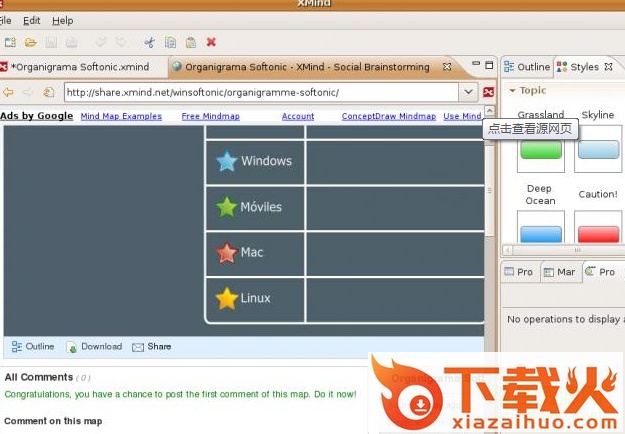Download the shared map
The image size is (625, 434).
94,347
